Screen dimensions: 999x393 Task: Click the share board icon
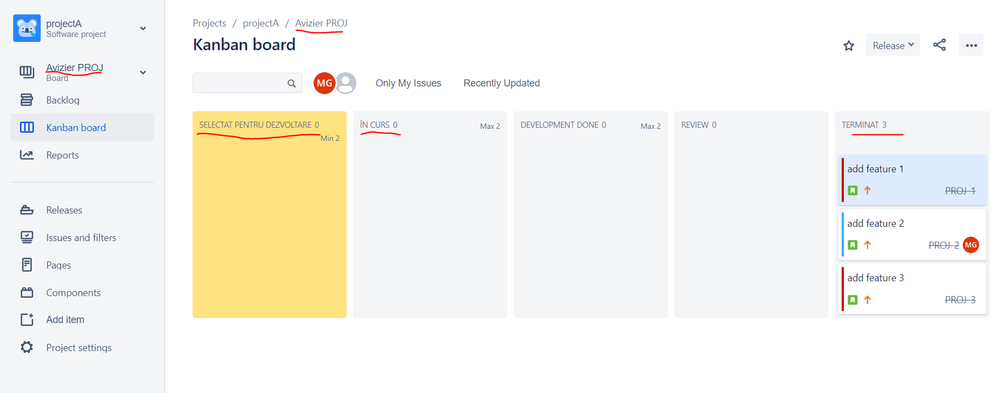pos(939,45)
